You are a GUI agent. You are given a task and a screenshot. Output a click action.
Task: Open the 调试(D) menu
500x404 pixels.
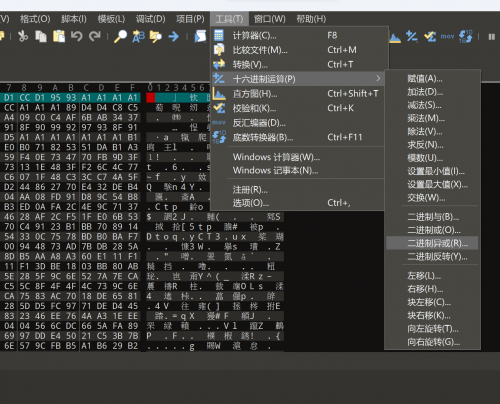(150, 19)
